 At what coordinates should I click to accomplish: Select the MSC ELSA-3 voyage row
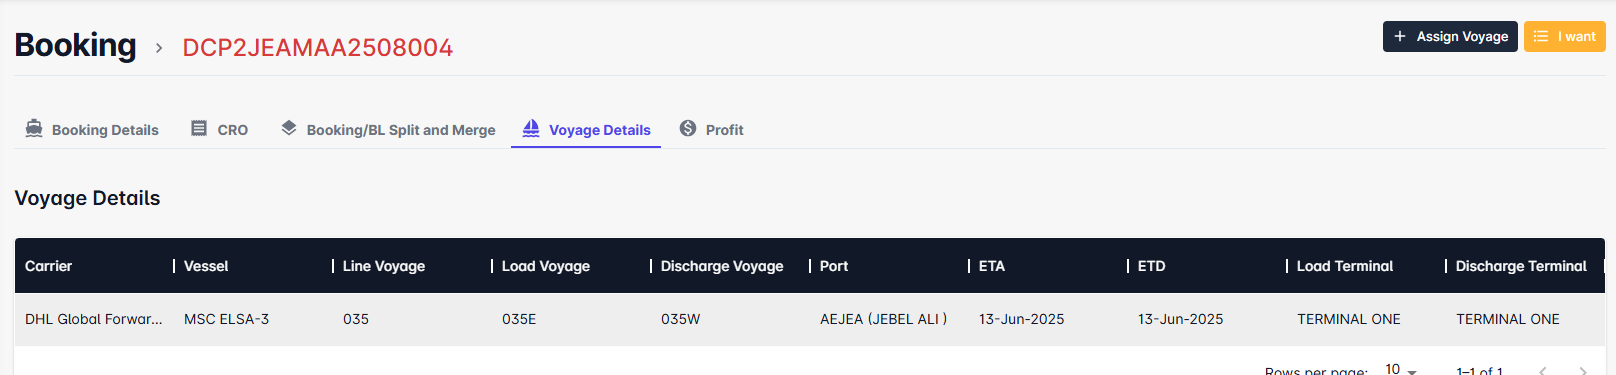[809, 319]
